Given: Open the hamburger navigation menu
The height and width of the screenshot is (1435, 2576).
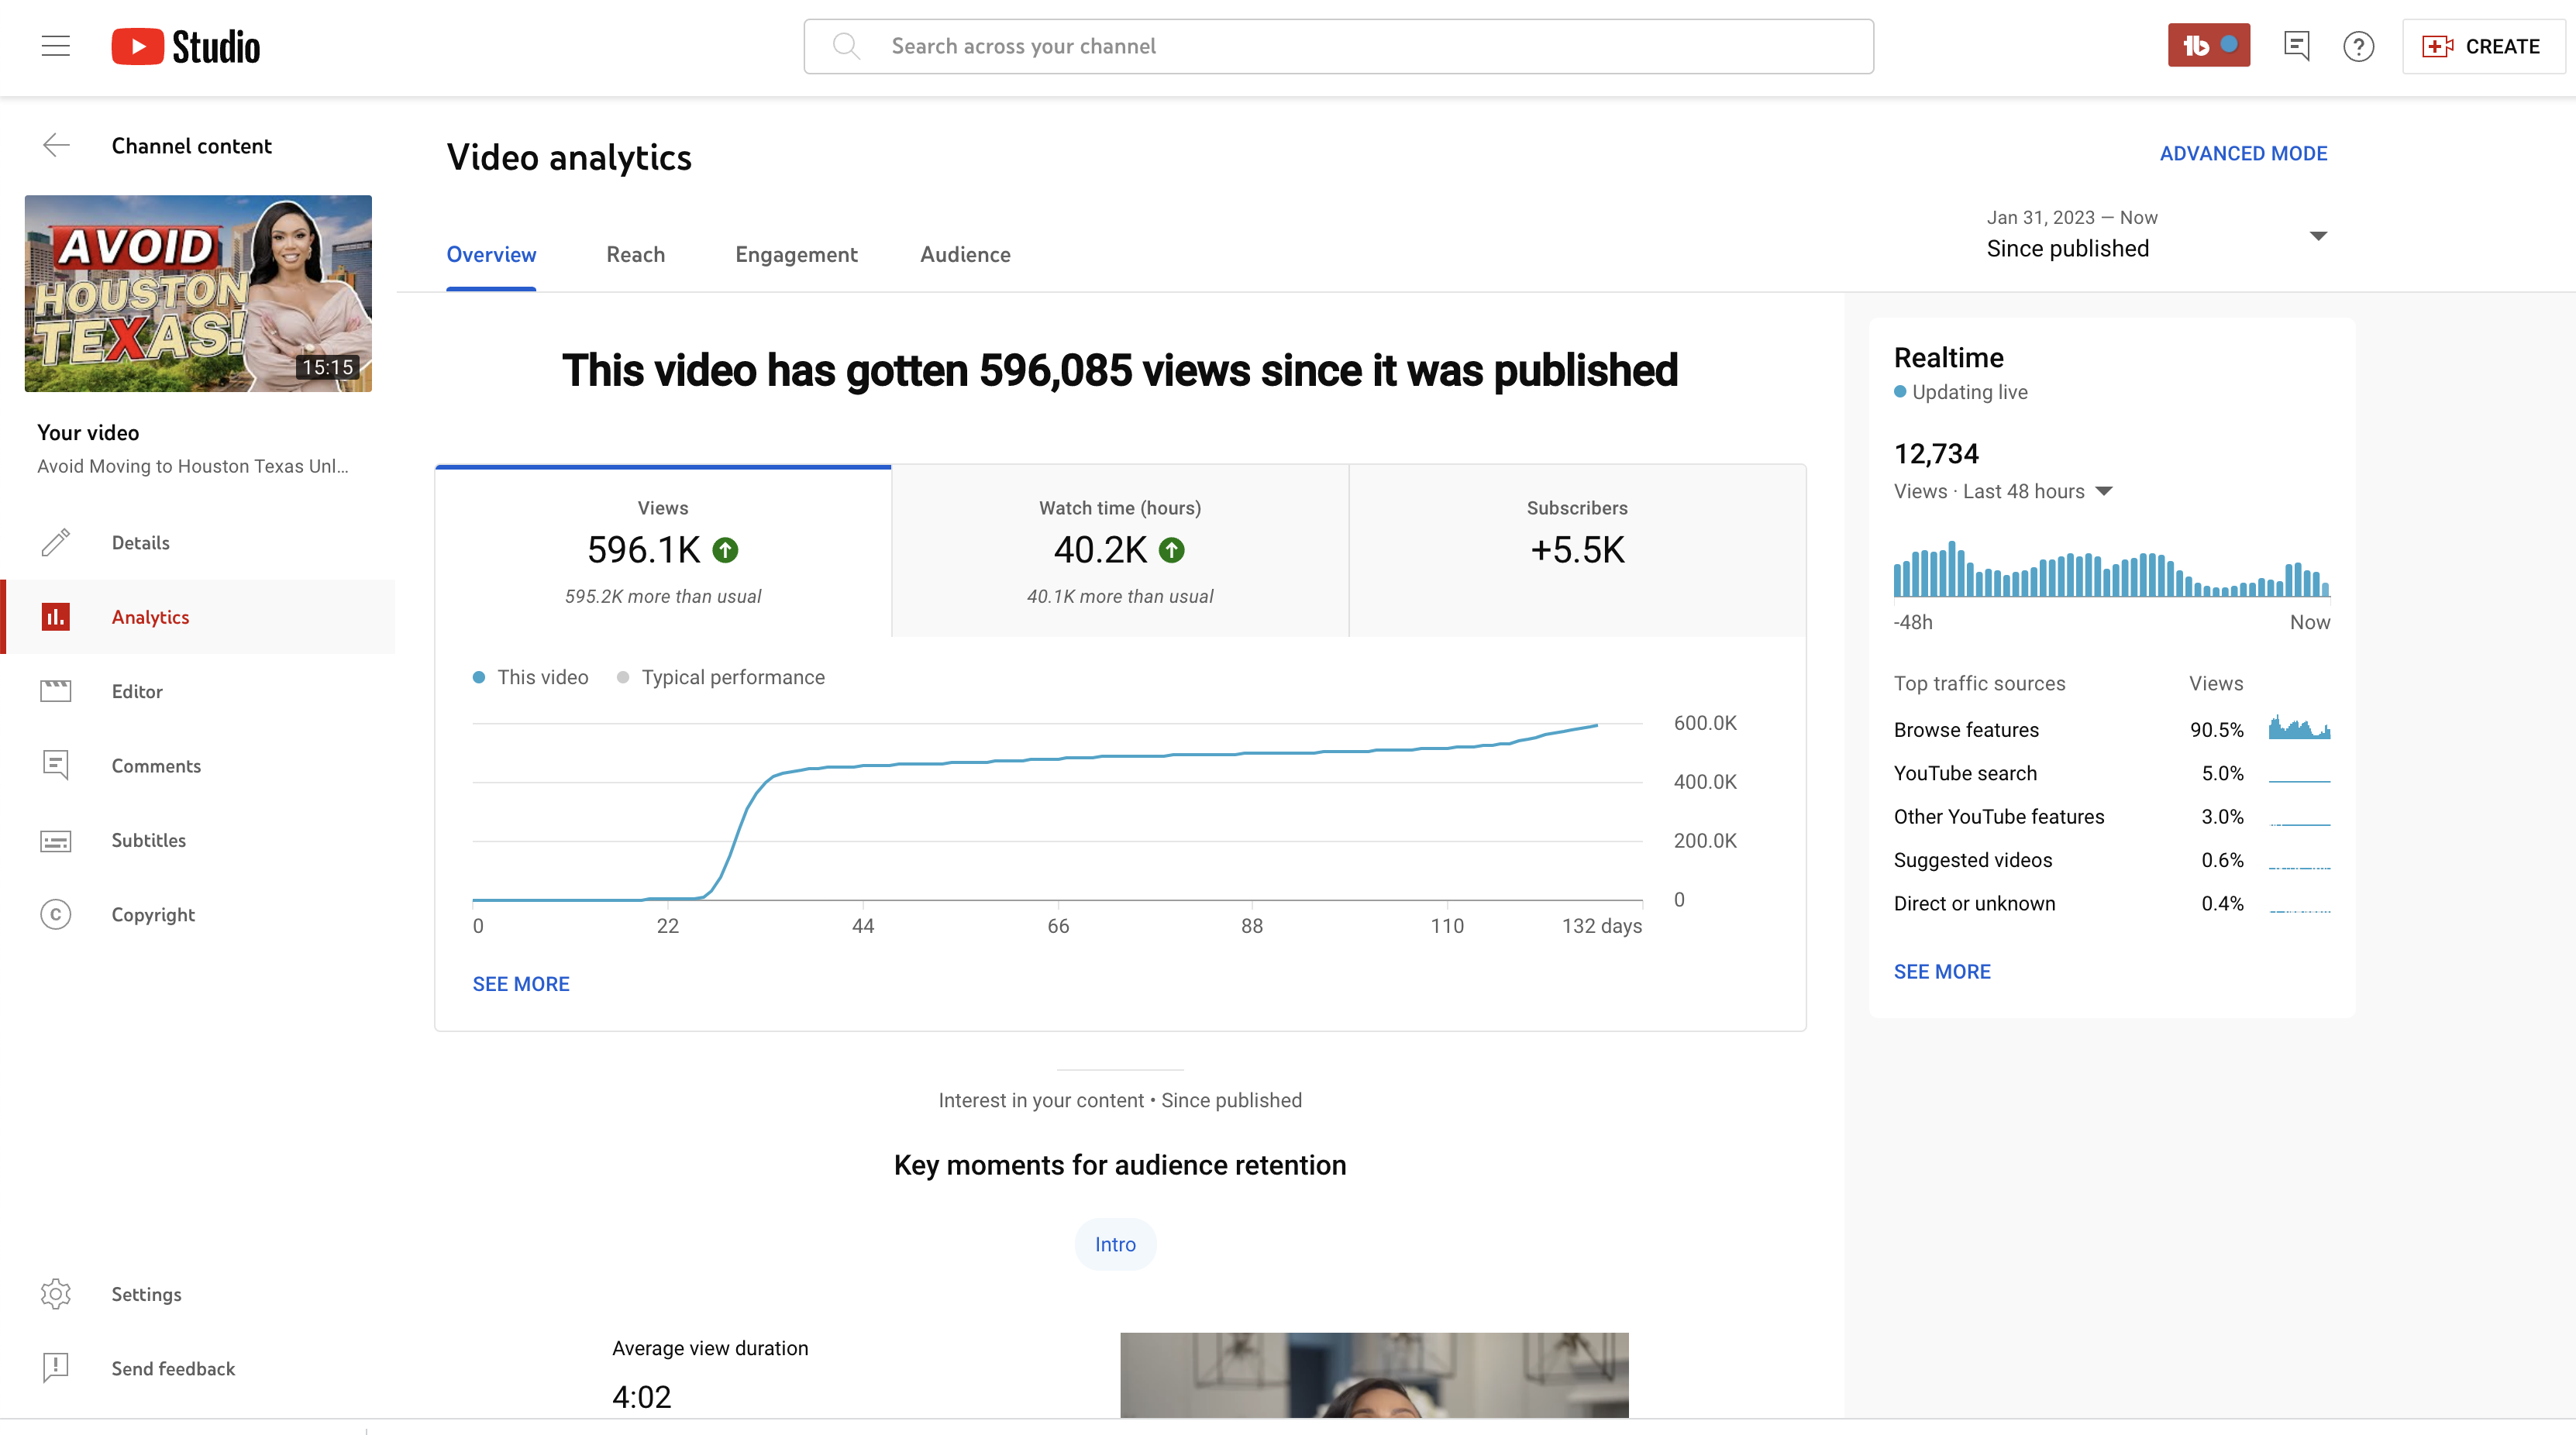Looking at the screenshot, I should [56, 46].
